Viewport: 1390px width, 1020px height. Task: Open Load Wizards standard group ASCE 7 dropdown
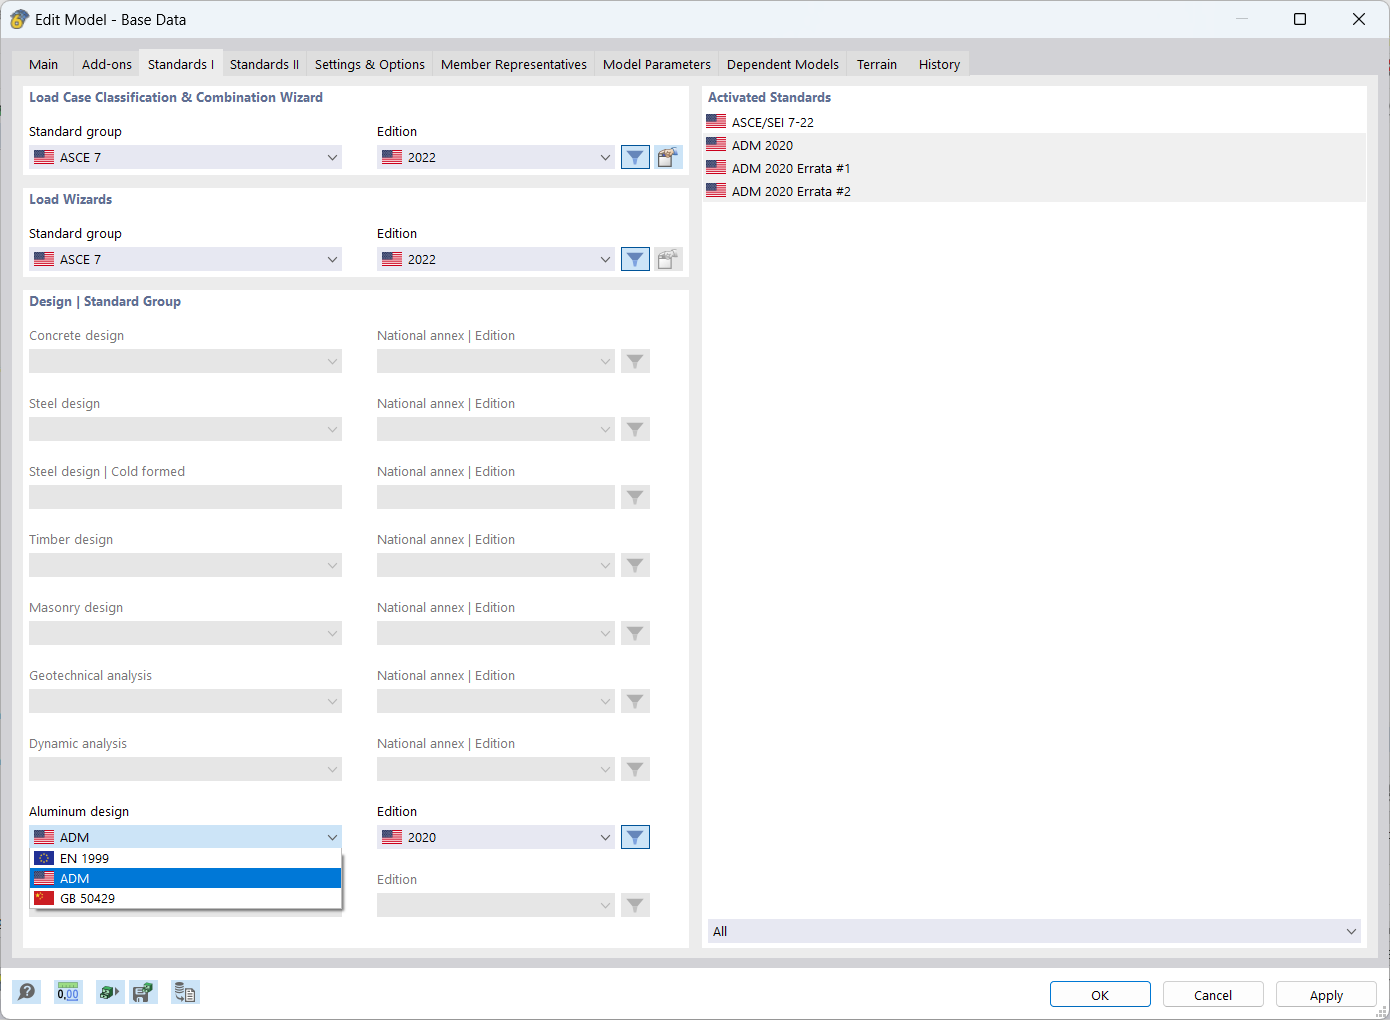click(185, 259)
